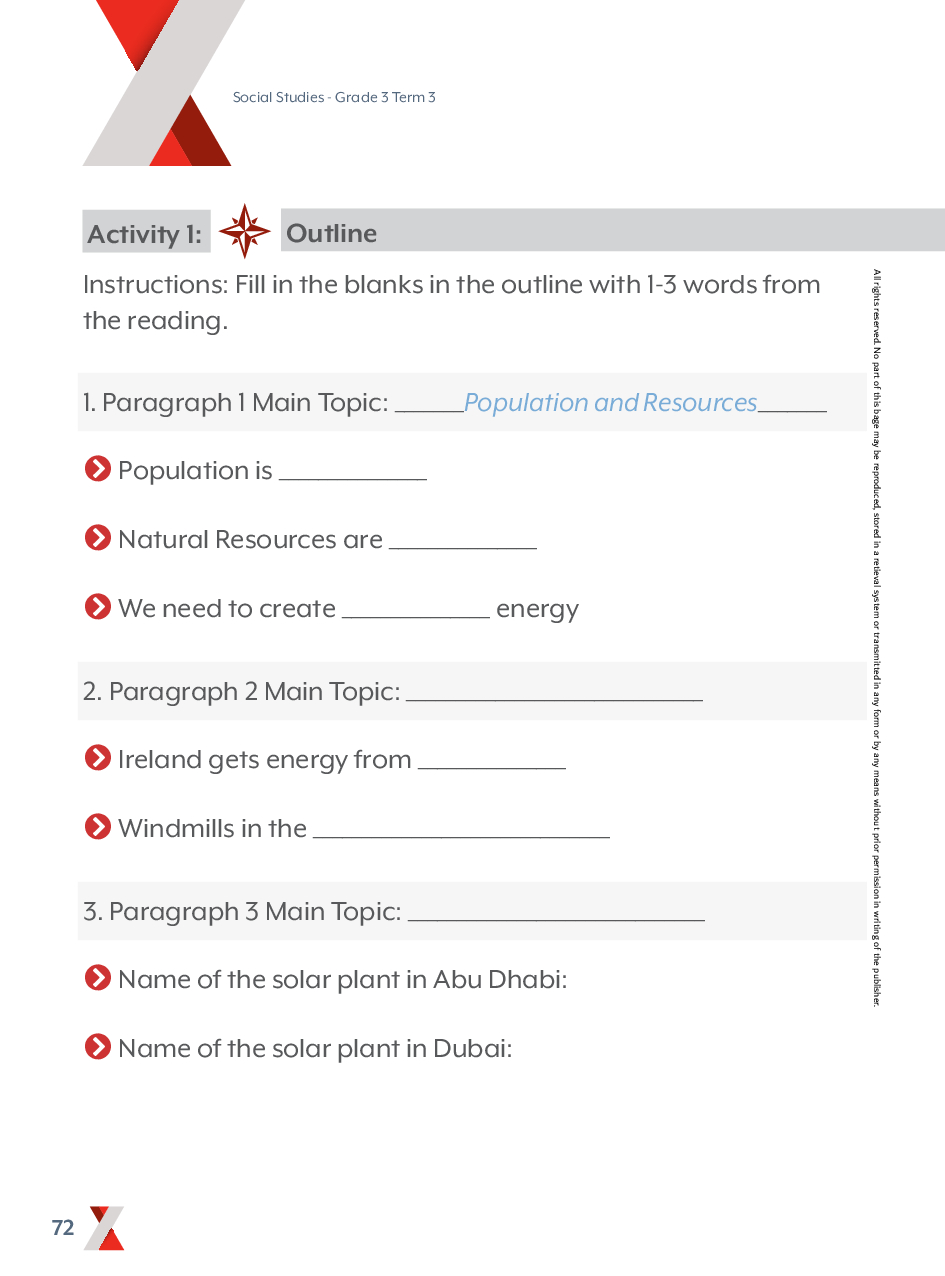This screenshot has width=945, height=1276.
Task: Click the red bullet before "Natural Resources are"
Action: [98, 538]
